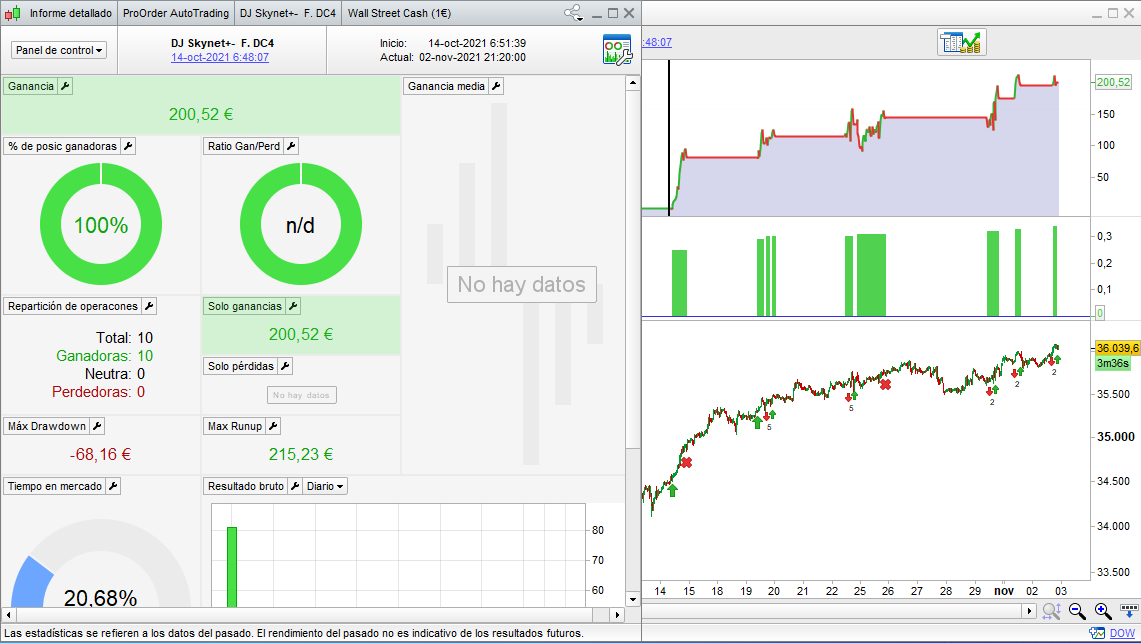Click the Ganancia label button
Viewport: 1141px width, 643px height.
[x=31, y=86]
